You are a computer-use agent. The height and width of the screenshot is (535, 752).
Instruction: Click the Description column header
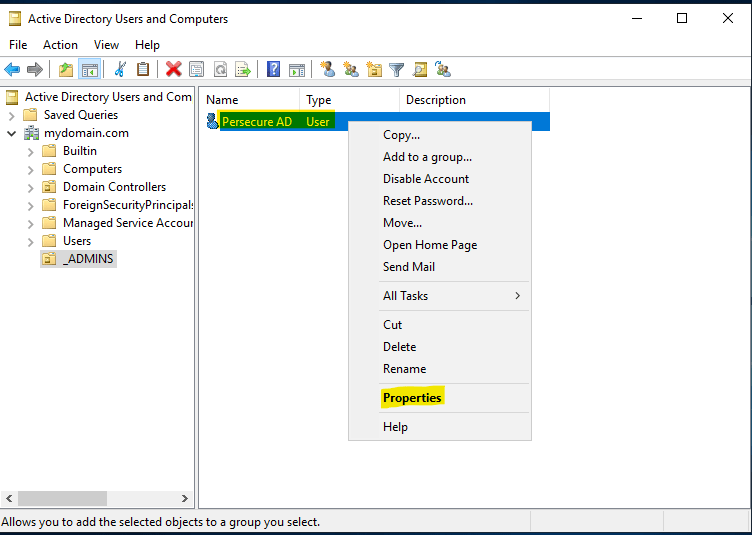click(436, 100)
